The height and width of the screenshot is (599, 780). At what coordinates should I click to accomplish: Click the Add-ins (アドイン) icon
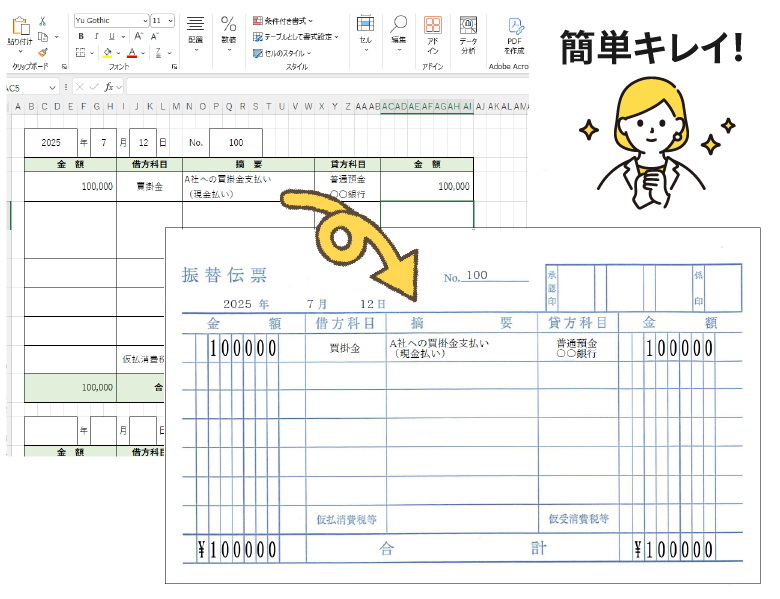[432, 25]
